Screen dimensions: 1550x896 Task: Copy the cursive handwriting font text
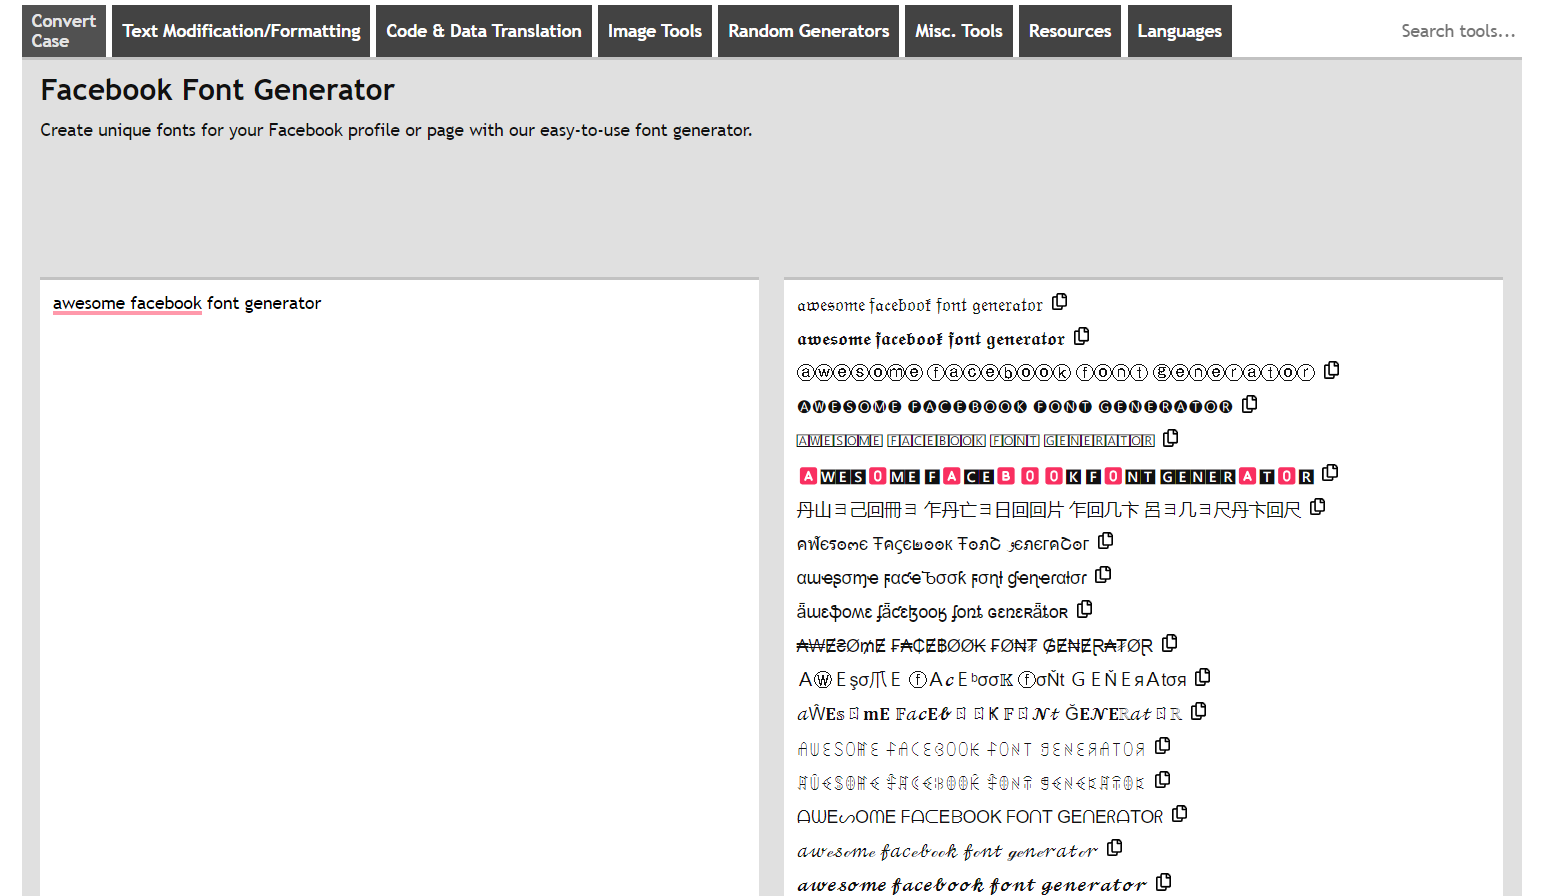[1114, 847]
